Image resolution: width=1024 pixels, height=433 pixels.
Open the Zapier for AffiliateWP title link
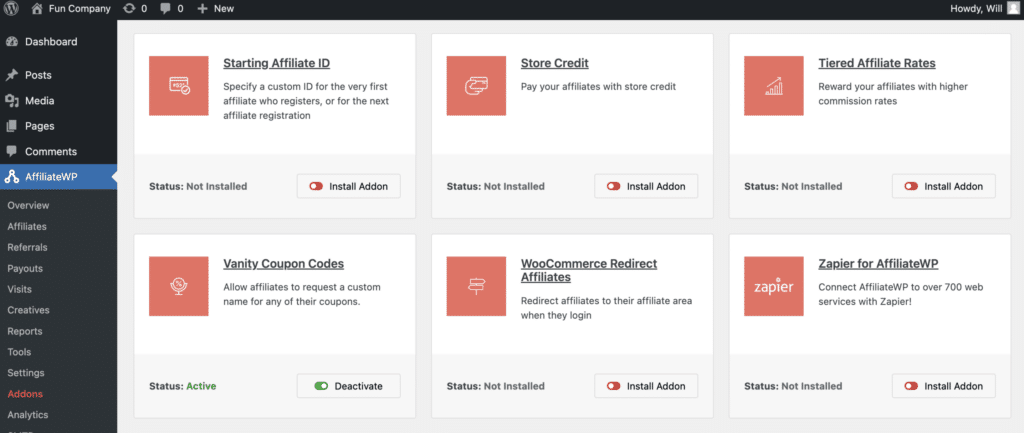pos(878,264)
